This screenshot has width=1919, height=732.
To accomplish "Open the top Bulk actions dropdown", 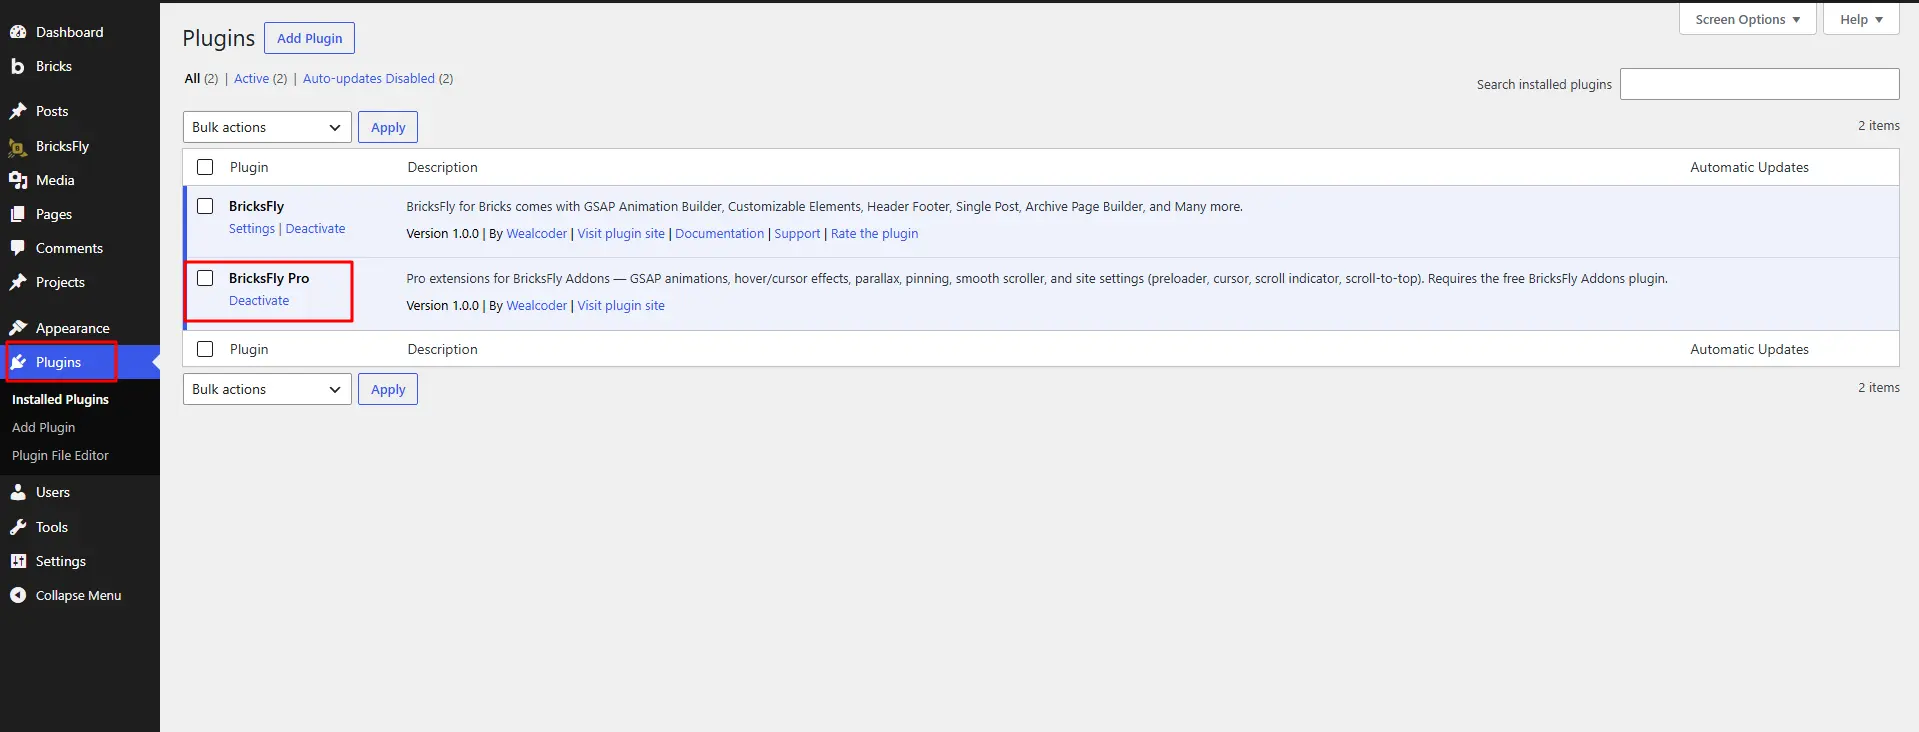I will click(267, 127).
